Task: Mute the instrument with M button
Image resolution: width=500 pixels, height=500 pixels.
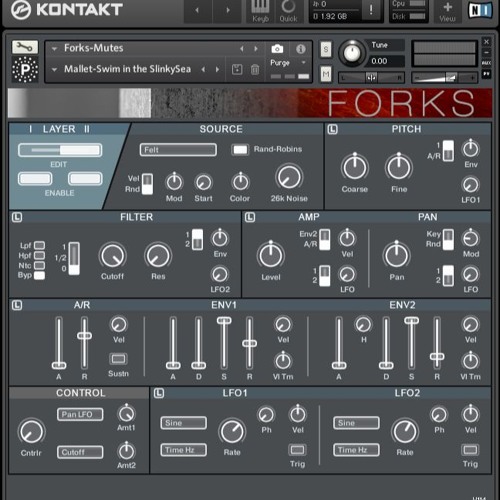Action: (x=326, y=74)
